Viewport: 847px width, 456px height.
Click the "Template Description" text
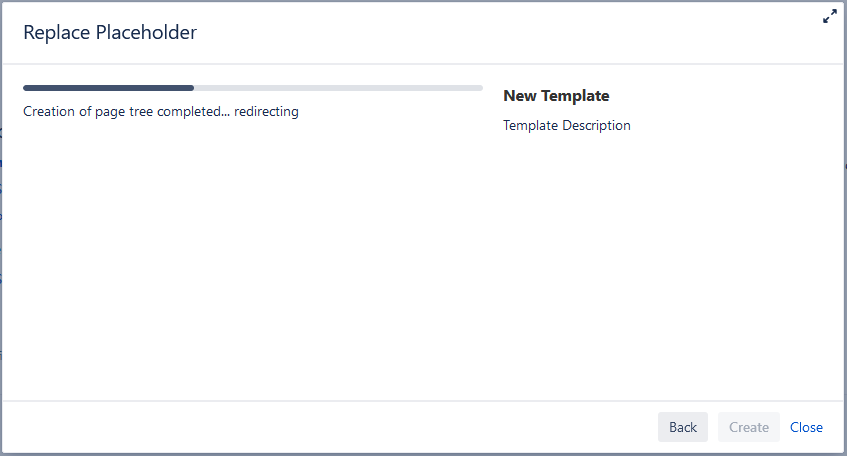[x=567, y=125]
